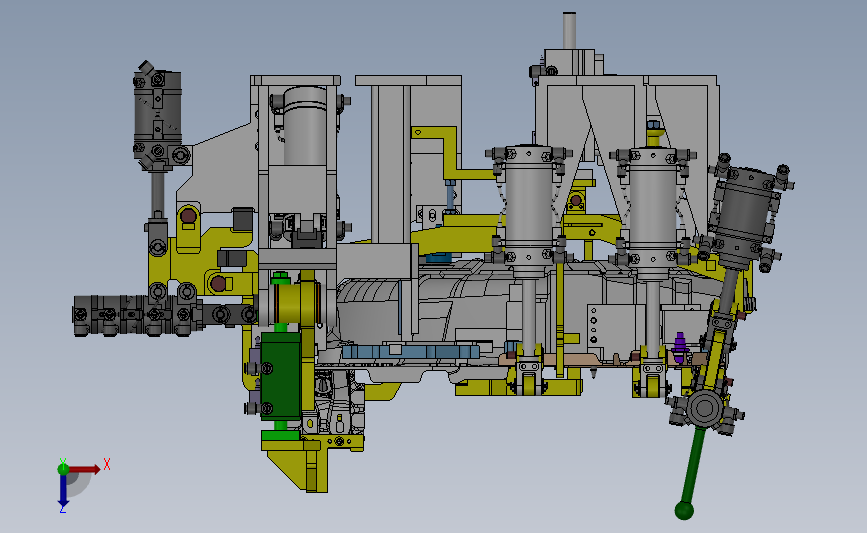Click the blue Z axis arrow of the triad
Viewport: 867px width, 533px height.
pos(63,491)
